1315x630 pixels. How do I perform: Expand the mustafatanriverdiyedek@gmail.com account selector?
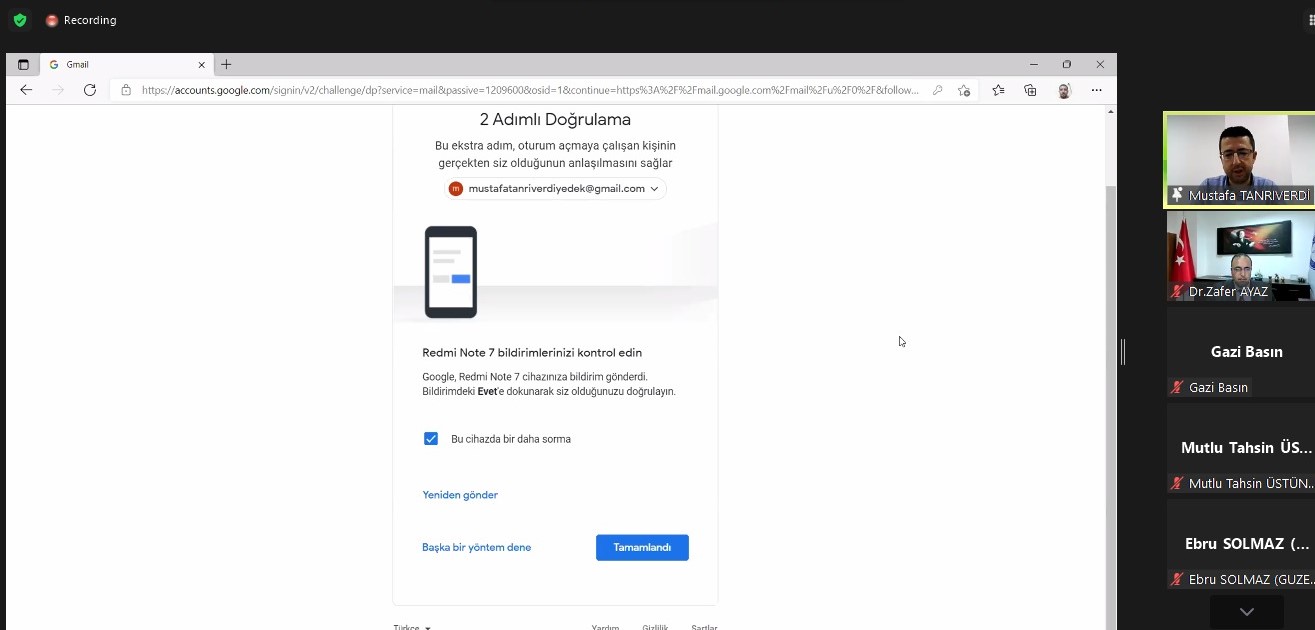point(555,188)
